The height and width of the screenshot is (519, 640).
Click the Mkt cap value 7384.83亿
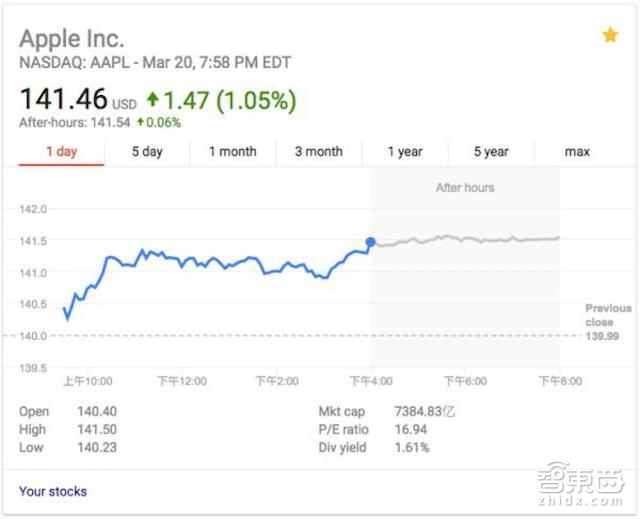(x=418, y=412)
